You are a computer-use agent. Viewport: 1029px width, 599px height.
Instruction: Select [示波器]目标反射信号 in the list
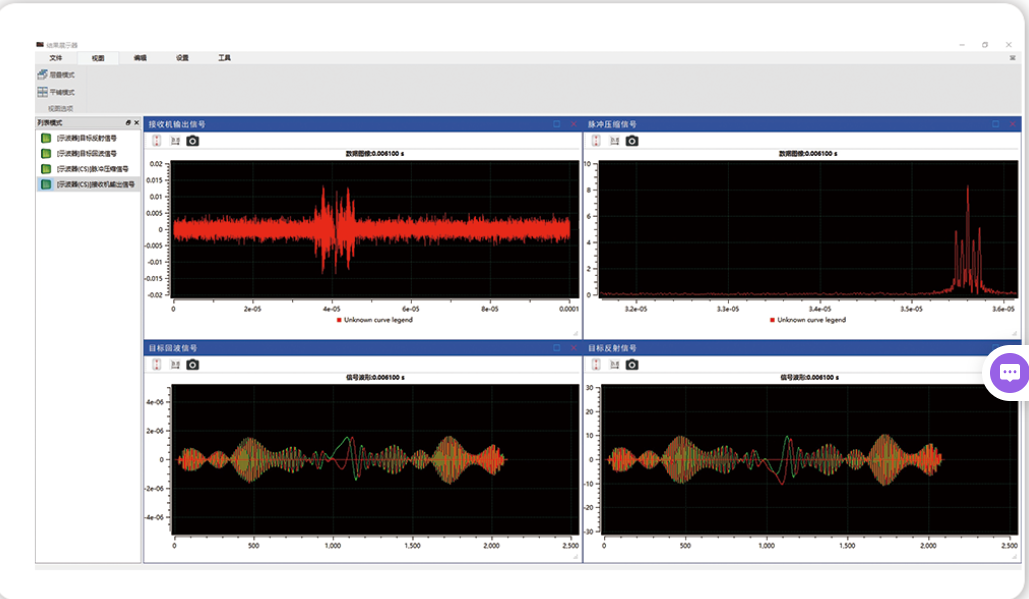tap(88, 138)
